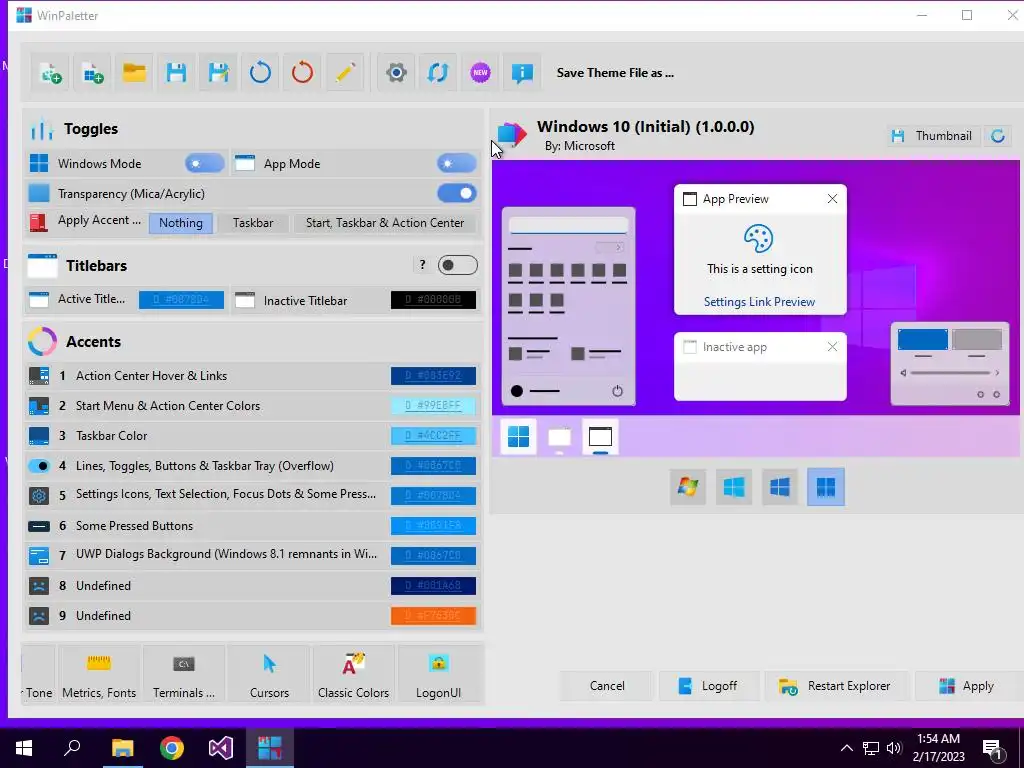The height and width of the screenshot is (768, 1024).
Task: Edit theme info with pencil icon
Action: click(x=345, y=72)
